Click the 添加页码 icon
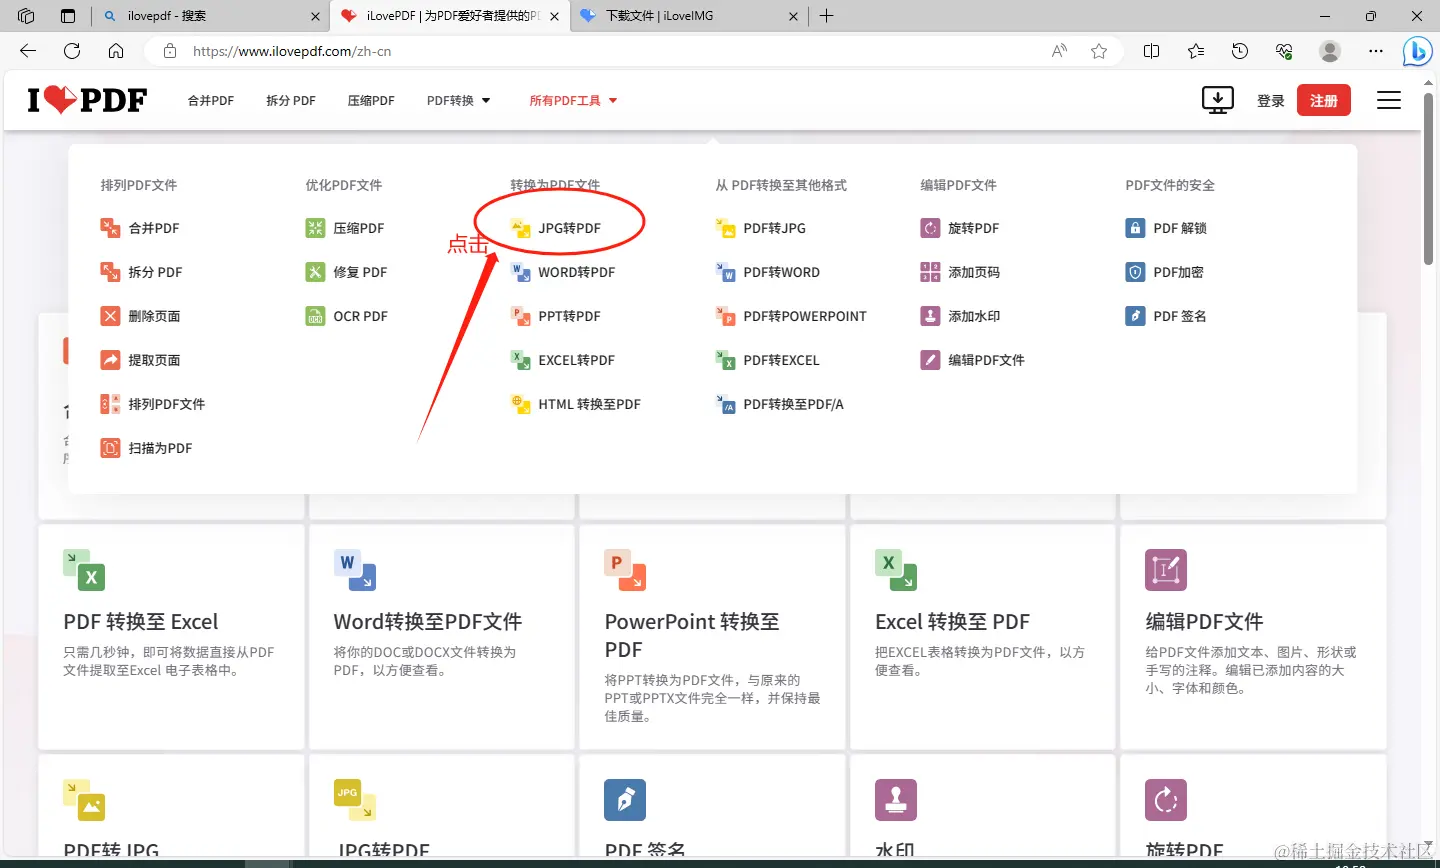This screenshot has height=868, width=1440. coord(930,272)
